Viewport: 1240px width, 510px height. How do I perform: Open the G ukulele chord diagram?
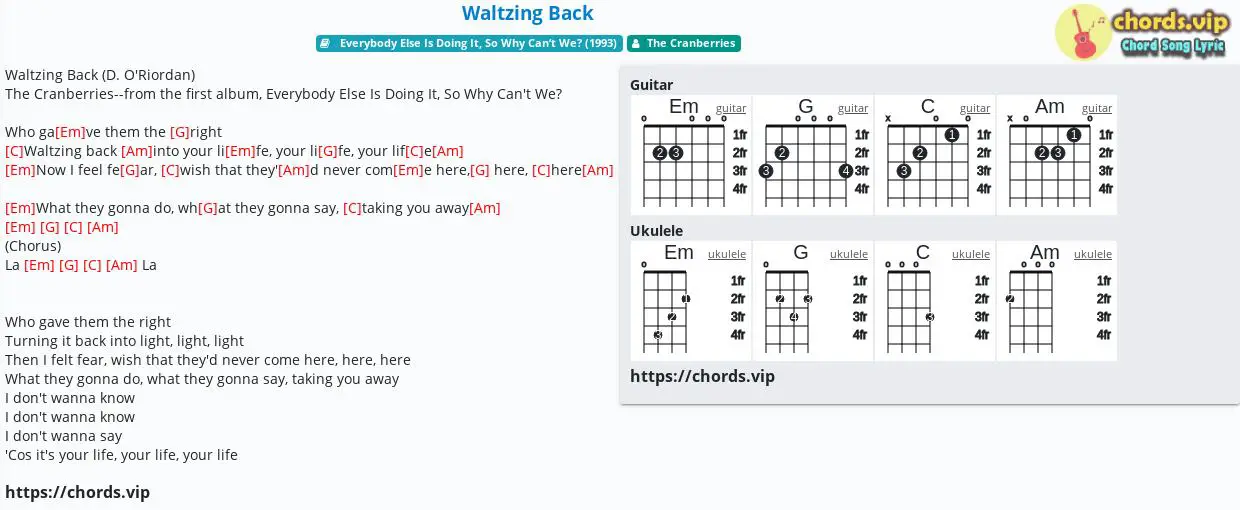pyautogui.click(x=813, y=301)
